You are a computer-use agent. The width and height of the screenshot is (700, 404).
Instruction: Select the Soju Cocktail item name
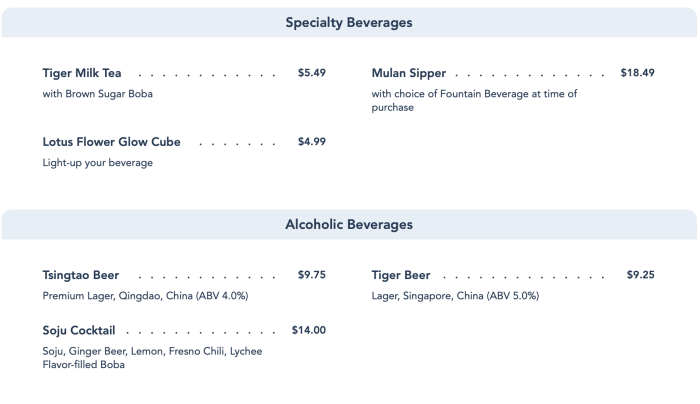tap(79, 330)
